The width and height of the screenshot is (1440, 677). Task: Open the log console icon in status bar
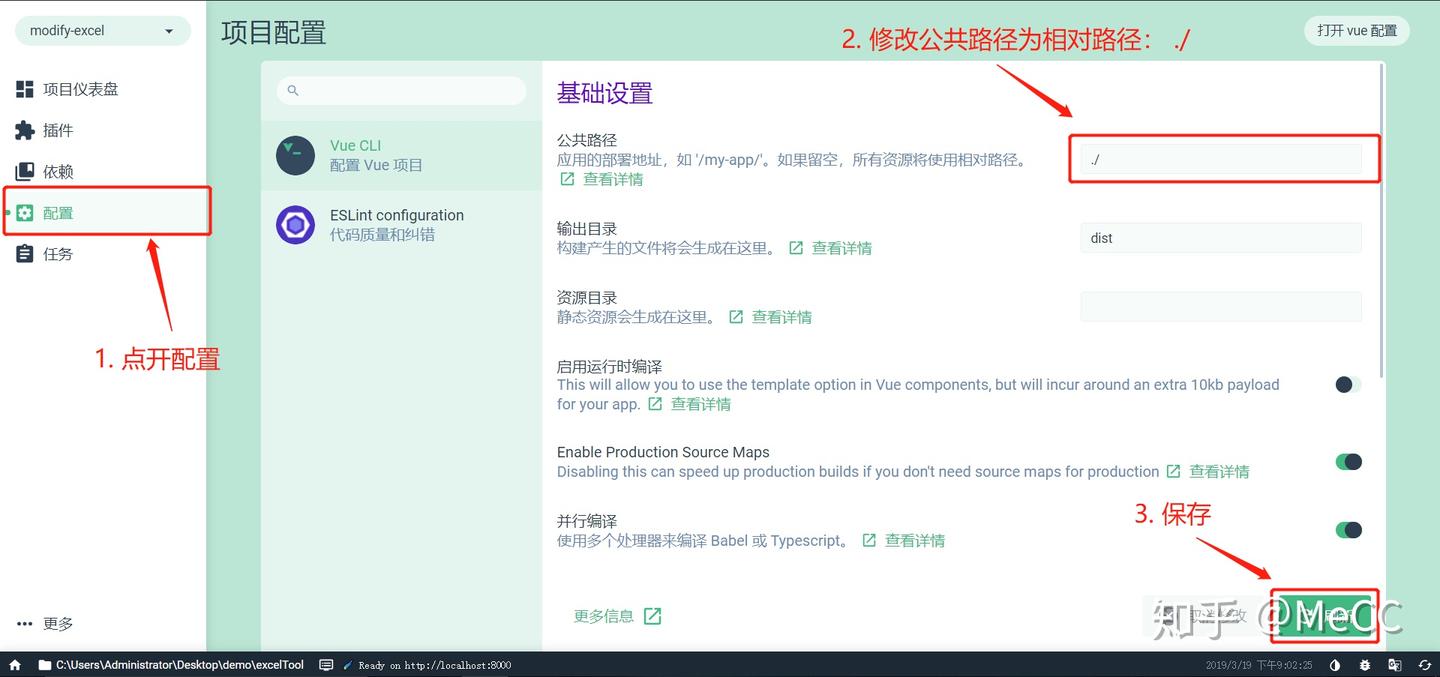(x=326, y=664)
